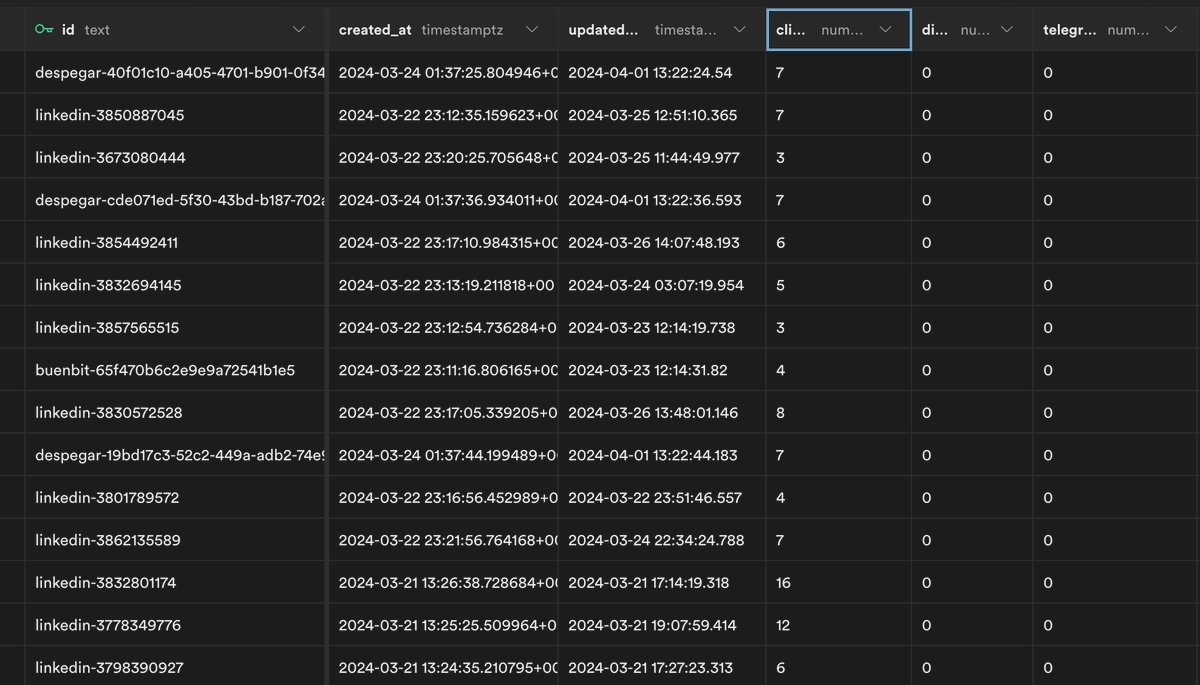Select id cell linkedin-3832694145
The image size is (1200, 685).
[x=175, y=285]
